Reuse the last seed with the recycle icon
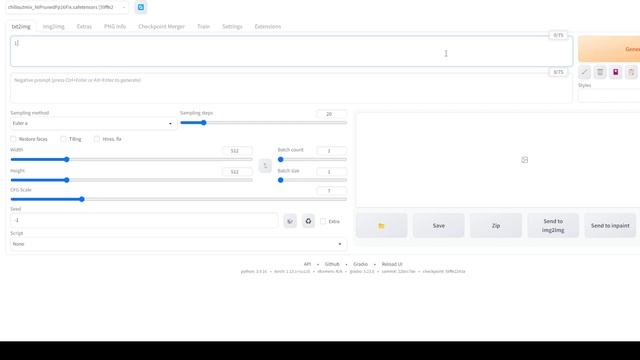Image resolution: width=640 pixels, height=360 pixels. click(x=308, y=221)
